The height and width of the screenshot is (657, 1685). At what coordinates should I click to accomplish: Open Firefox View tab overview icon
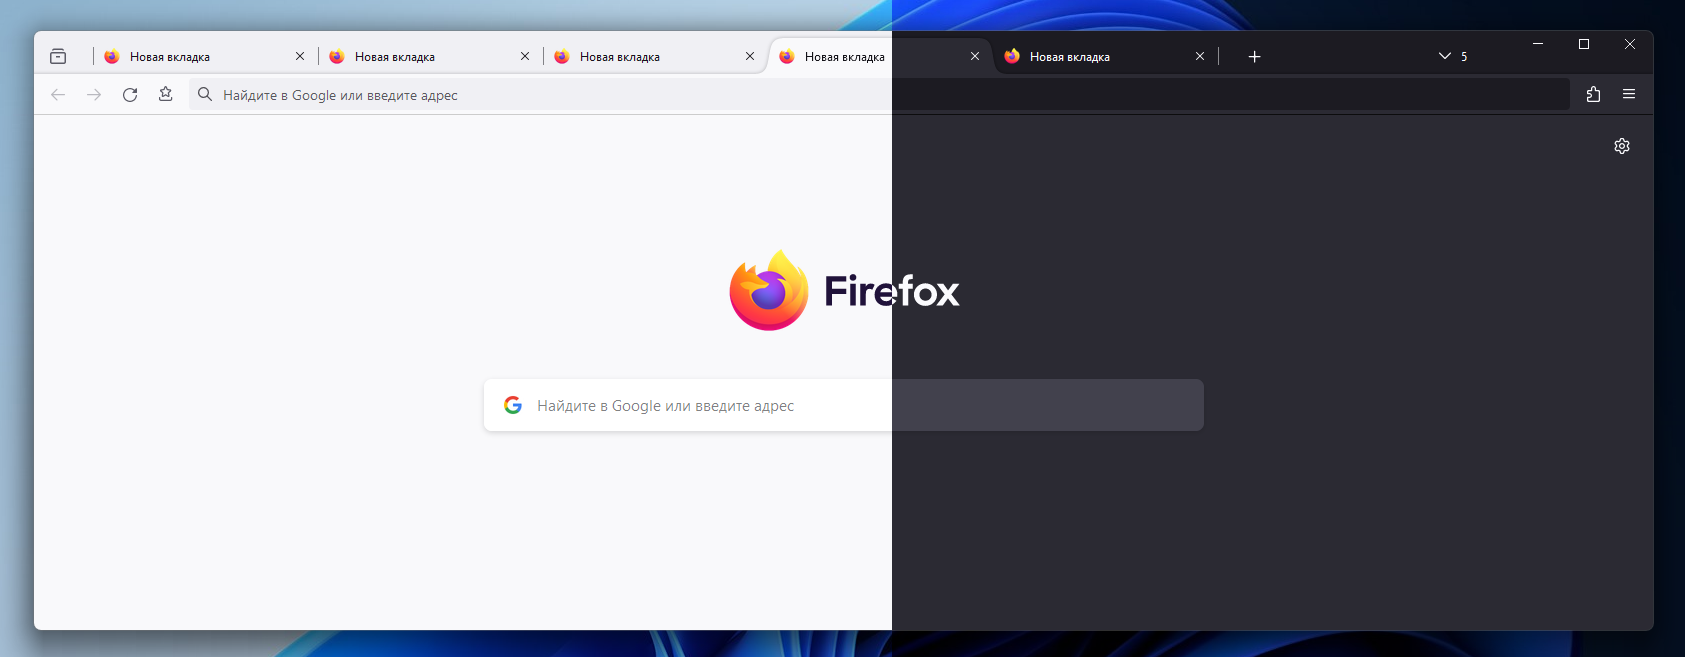pos(58,57)
